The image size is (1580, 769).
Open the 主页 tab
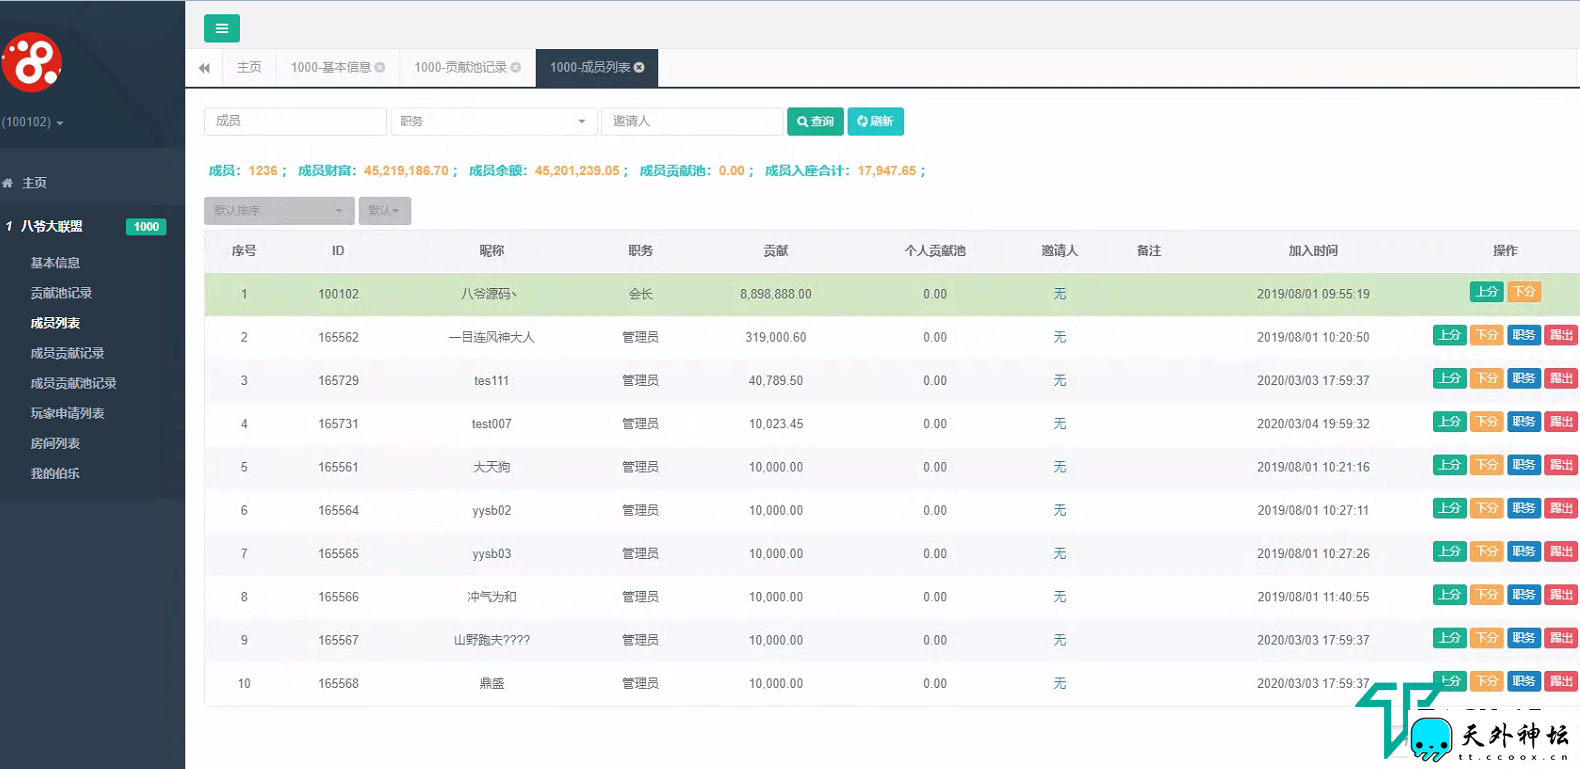[249, 67]
